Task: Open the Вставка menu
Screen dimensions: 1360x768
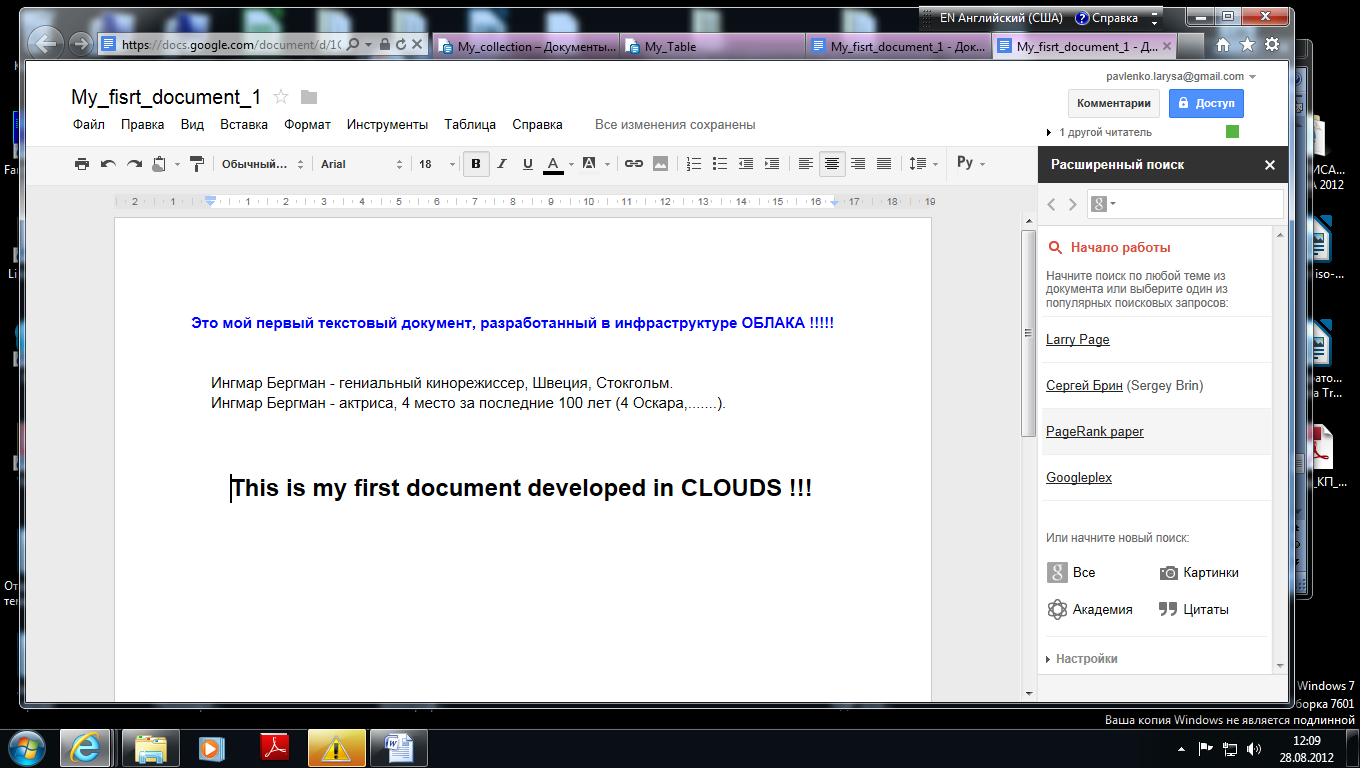Action: click(x=244, y=125)
